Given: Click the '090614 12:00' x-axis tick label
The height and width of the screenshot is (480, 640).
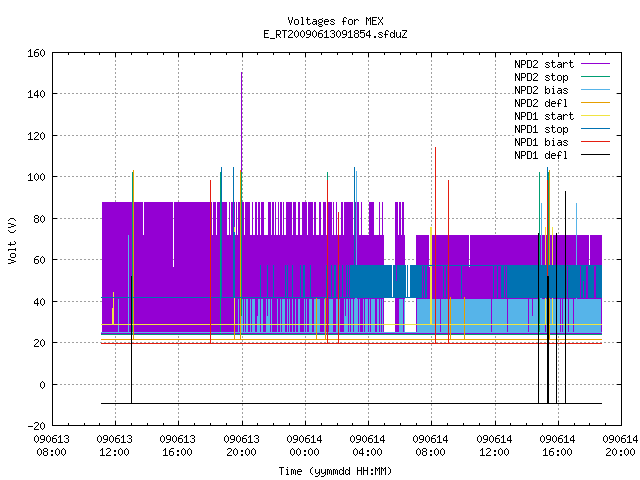Looking at the screenshot, I should click(x=494, y=446).
